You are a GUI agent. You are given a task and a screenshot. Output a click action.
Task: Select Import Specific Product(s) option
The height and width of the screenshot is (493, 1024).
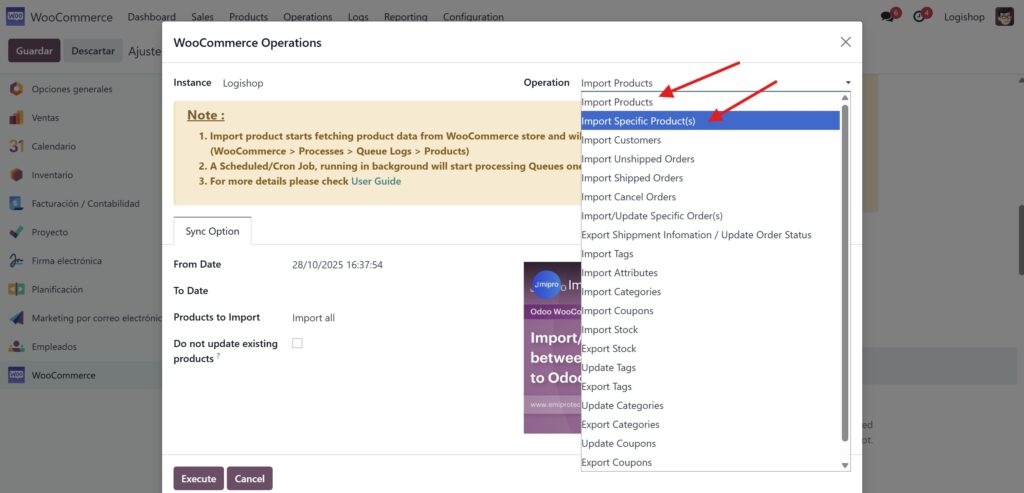[x=710, y=121]
